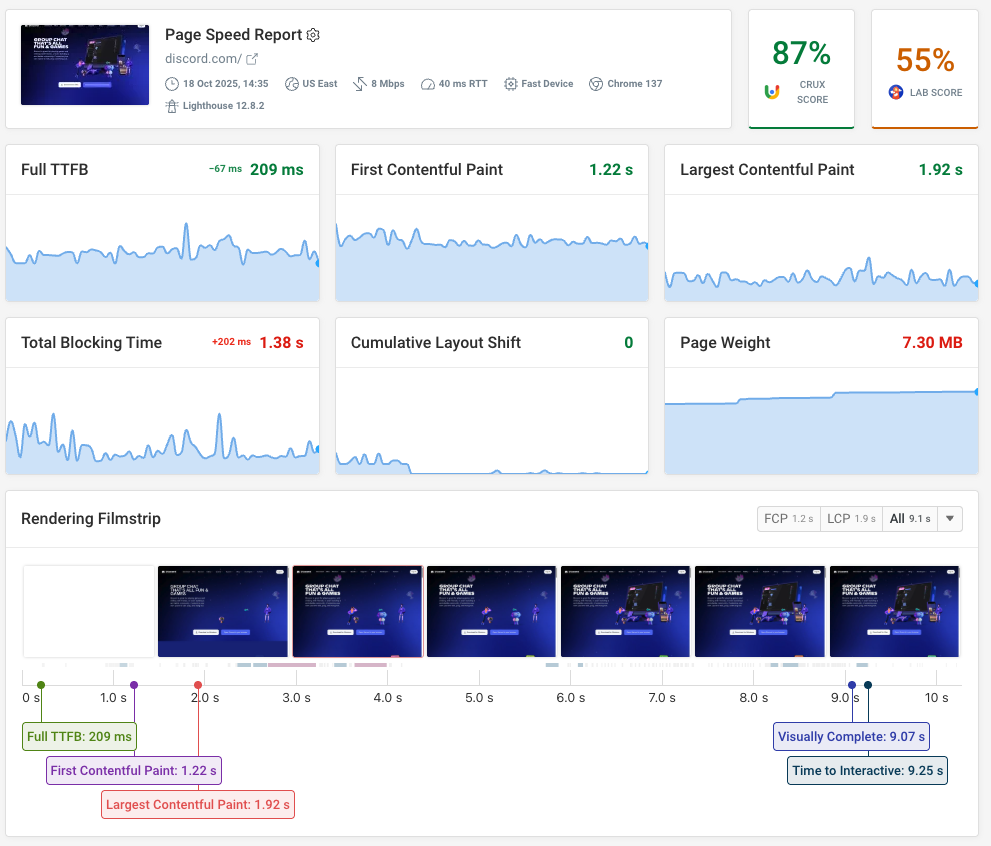Click the discord.com/ URL link

[x=202, y=59]
